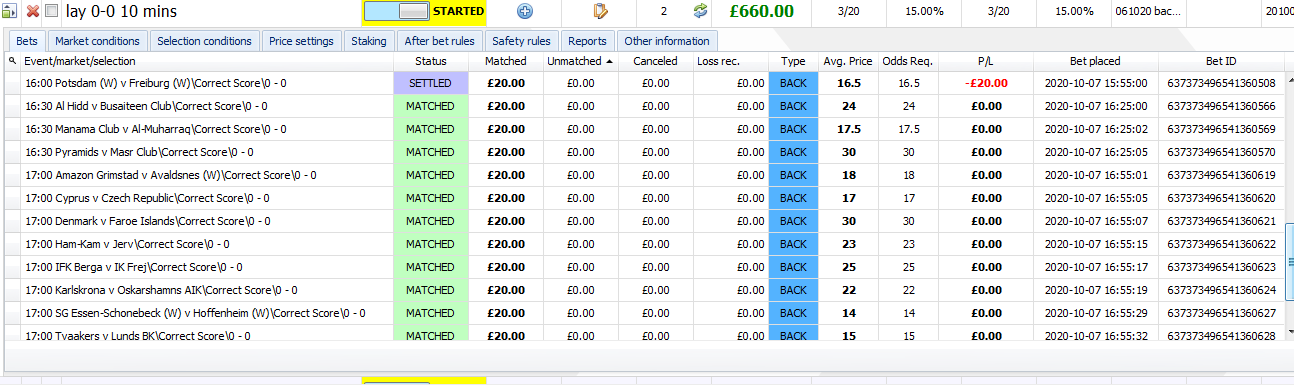Click the -£20.00 P/L value
This screenshot has height=388, width=1294.
[986, 83]
